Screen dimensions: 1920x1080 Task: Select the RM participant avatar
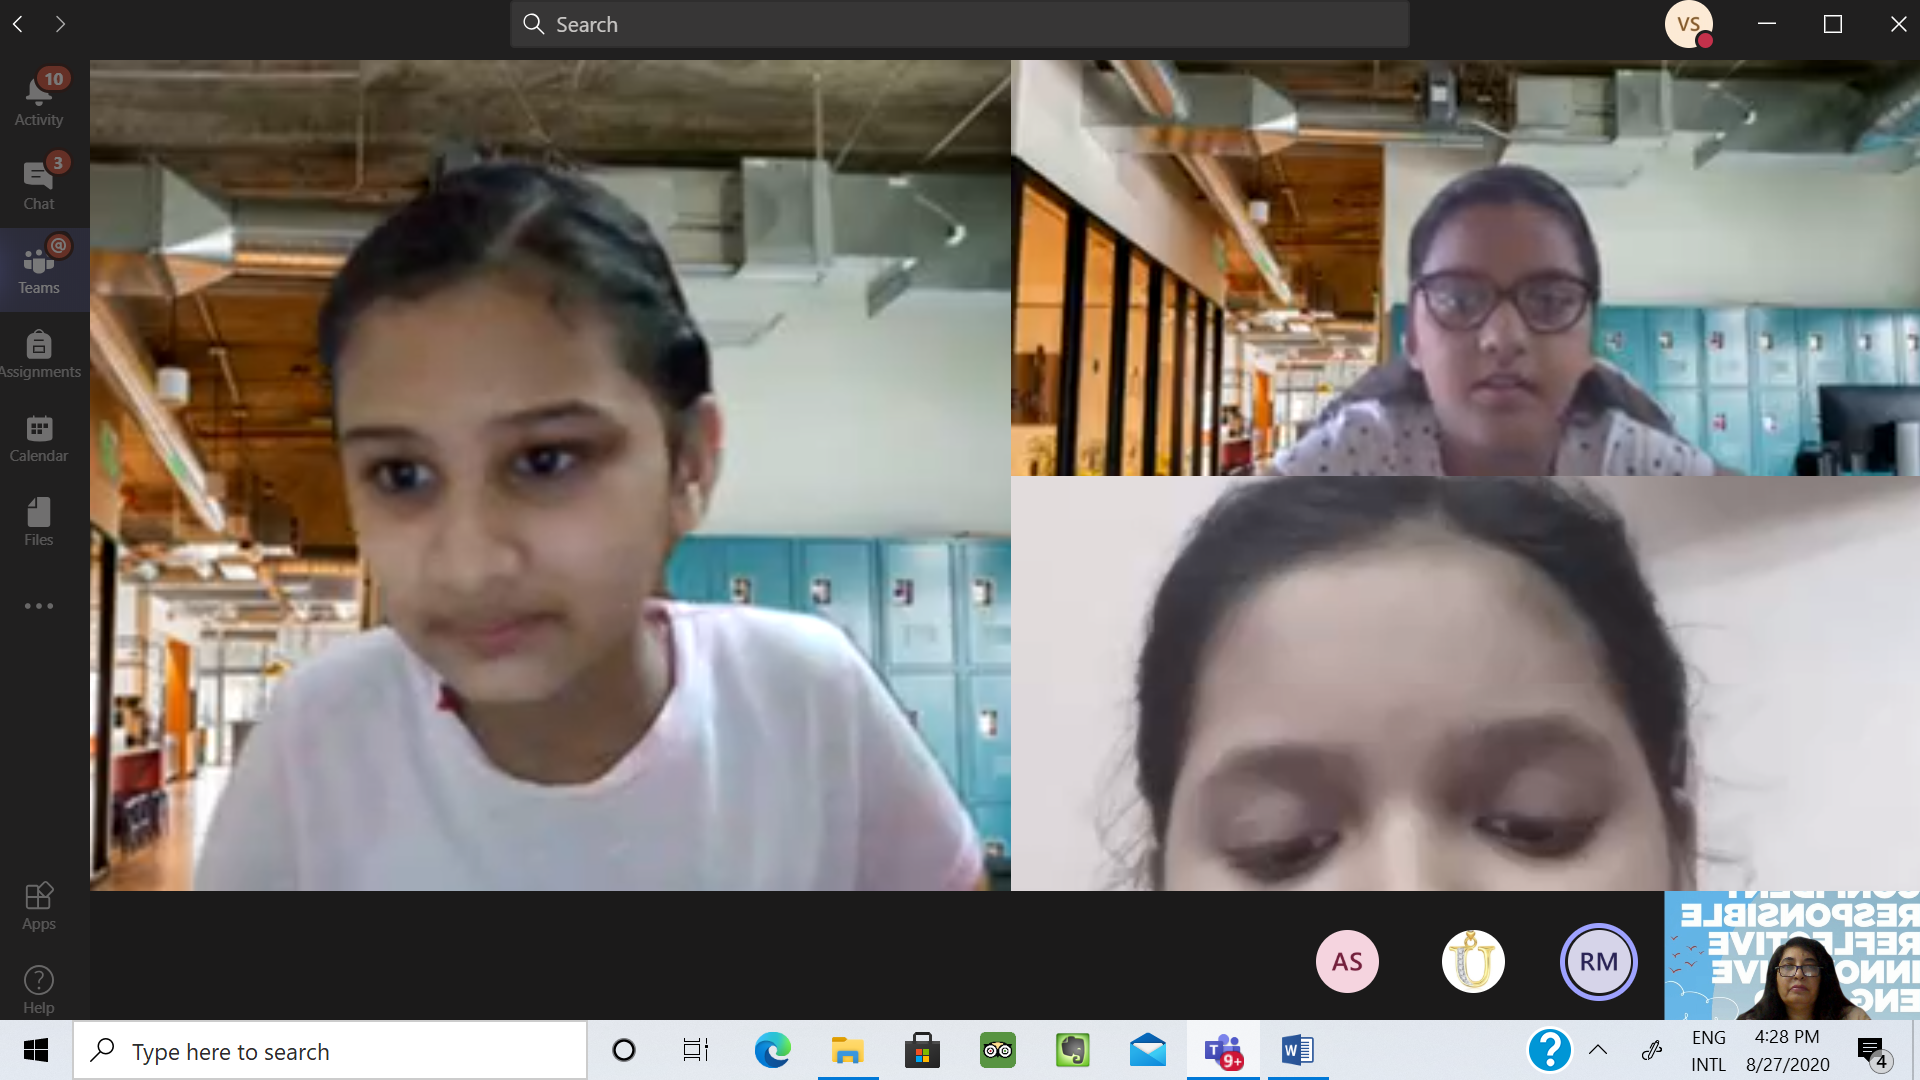point(1598,962)
